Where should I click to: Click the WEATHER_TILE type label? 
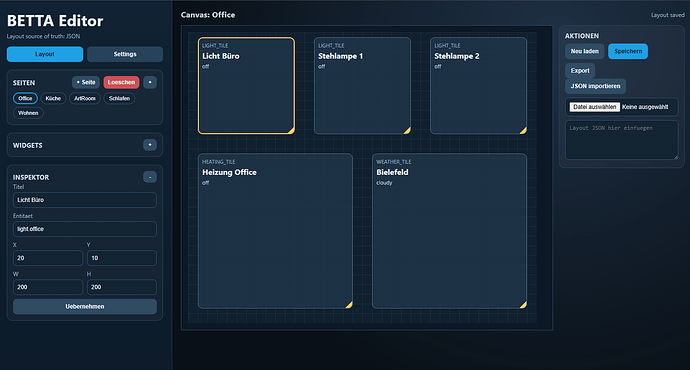393,162
